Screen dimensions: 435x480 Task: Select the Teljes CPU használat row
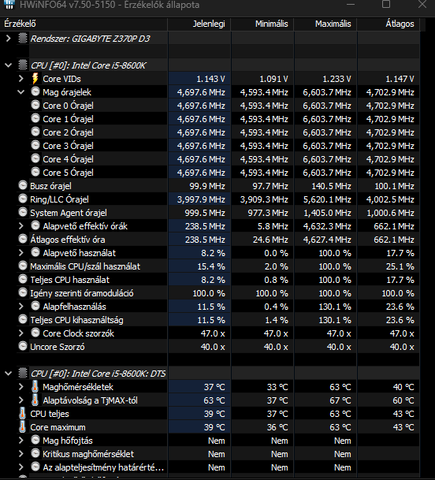coord(210,280)
